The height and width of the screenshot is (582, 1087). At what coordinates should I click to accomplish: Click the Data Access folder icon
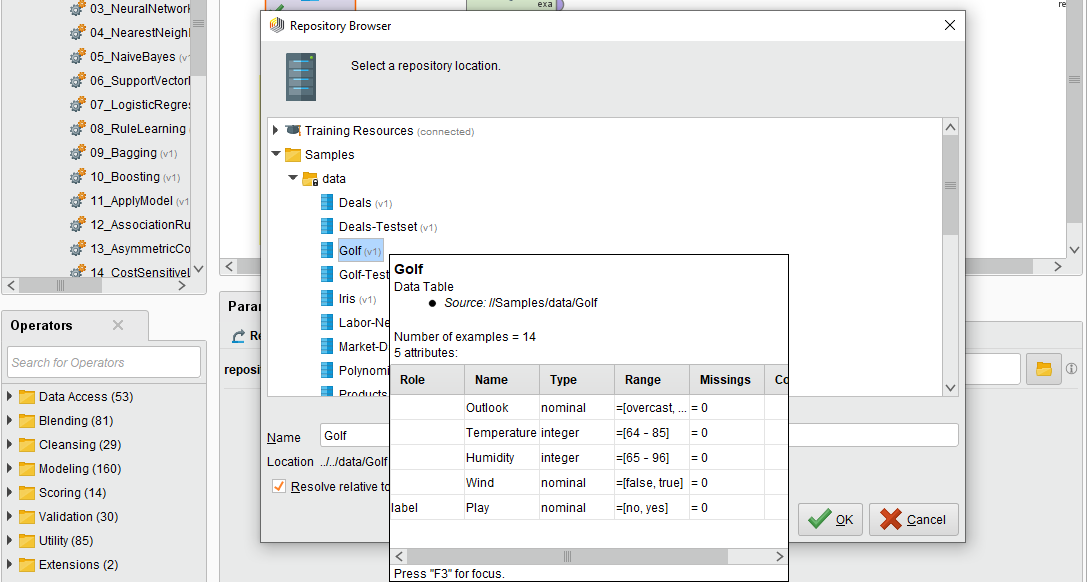click(x=27, y=397)
